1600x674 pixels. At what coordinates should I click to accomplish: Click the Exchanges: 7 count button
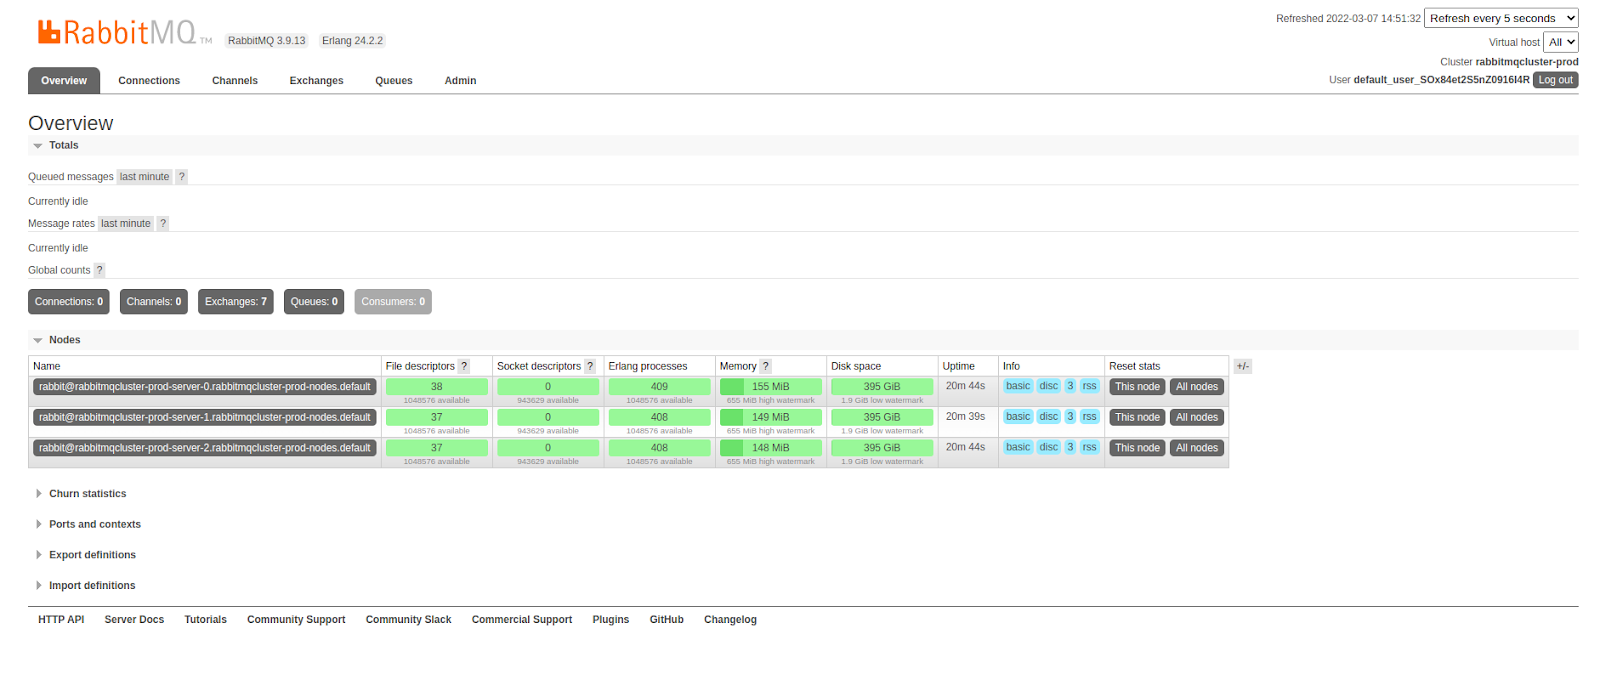pos(236,302)
